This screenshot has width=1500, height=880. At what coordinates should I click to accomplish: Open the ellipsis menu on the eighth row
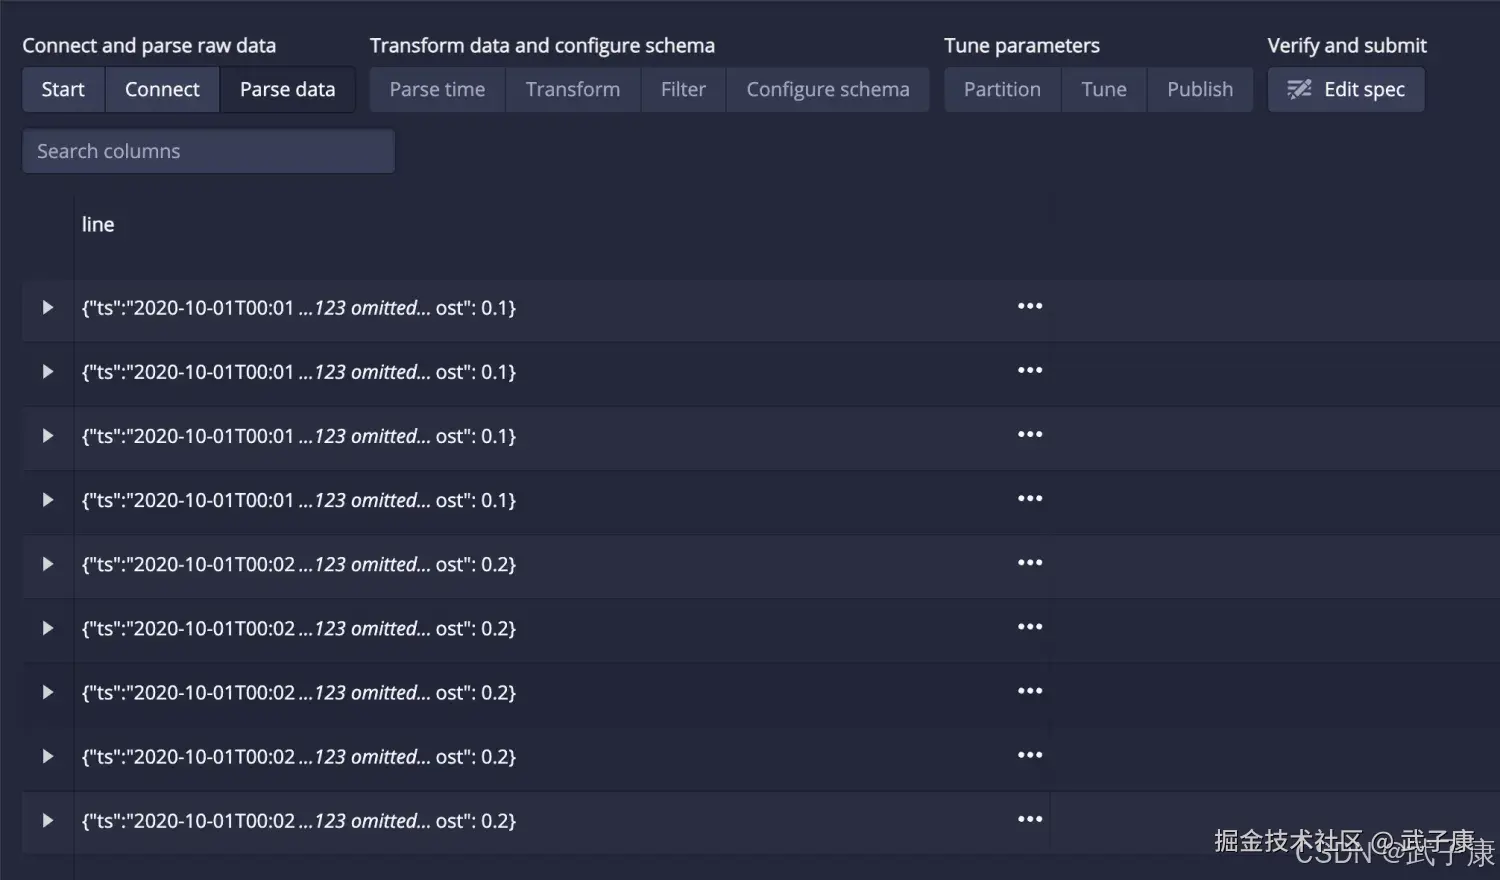pos(1030,755)
